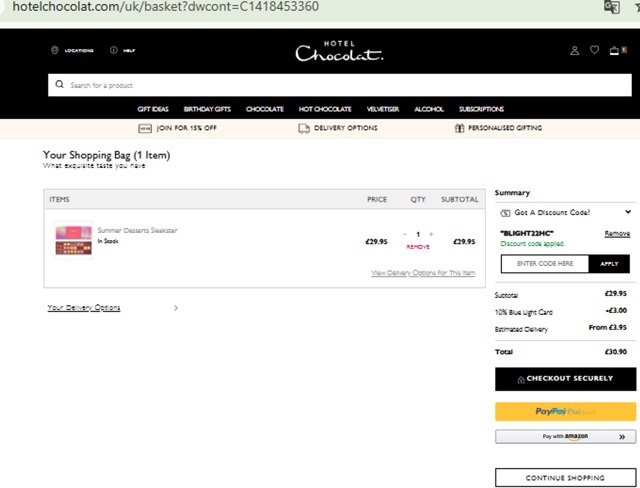This screenshot has width=640, height=488.
Task: Focus the Enter Code Here field
Action: click(545, 264)
